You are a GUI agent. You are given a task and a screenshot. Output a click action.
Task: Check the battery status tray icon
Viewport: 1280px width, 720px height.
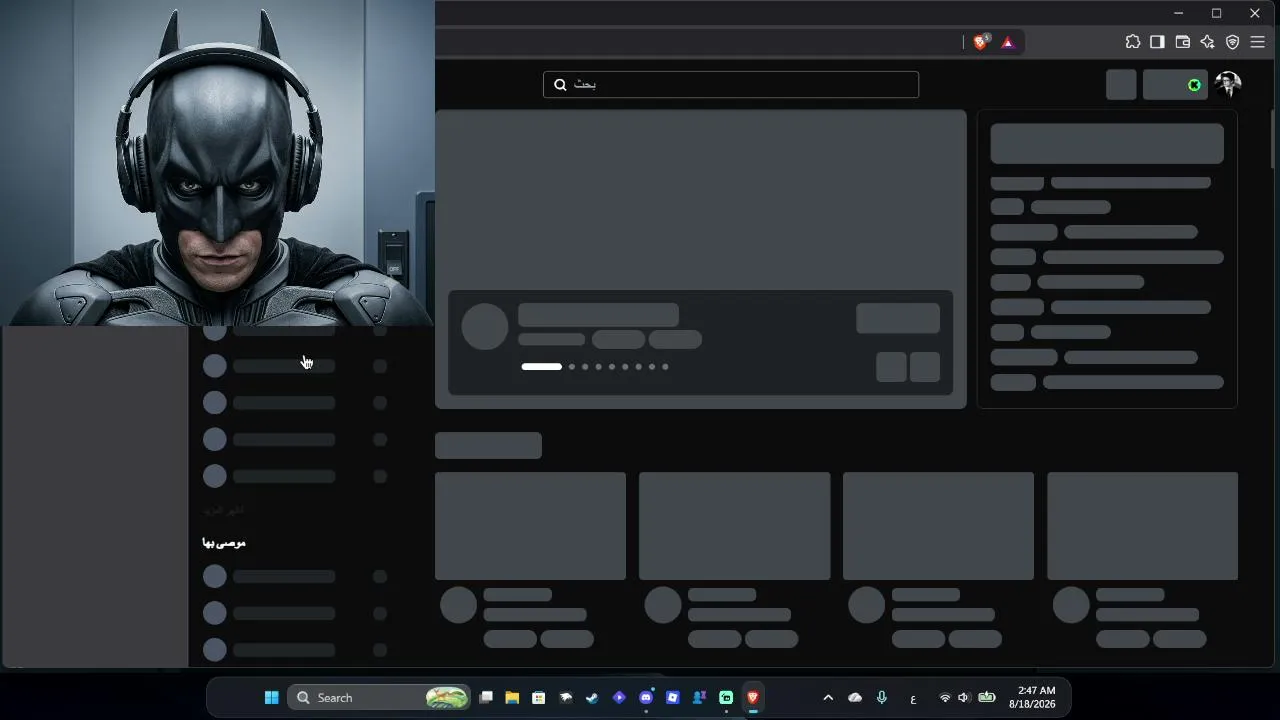click(987, 697)
